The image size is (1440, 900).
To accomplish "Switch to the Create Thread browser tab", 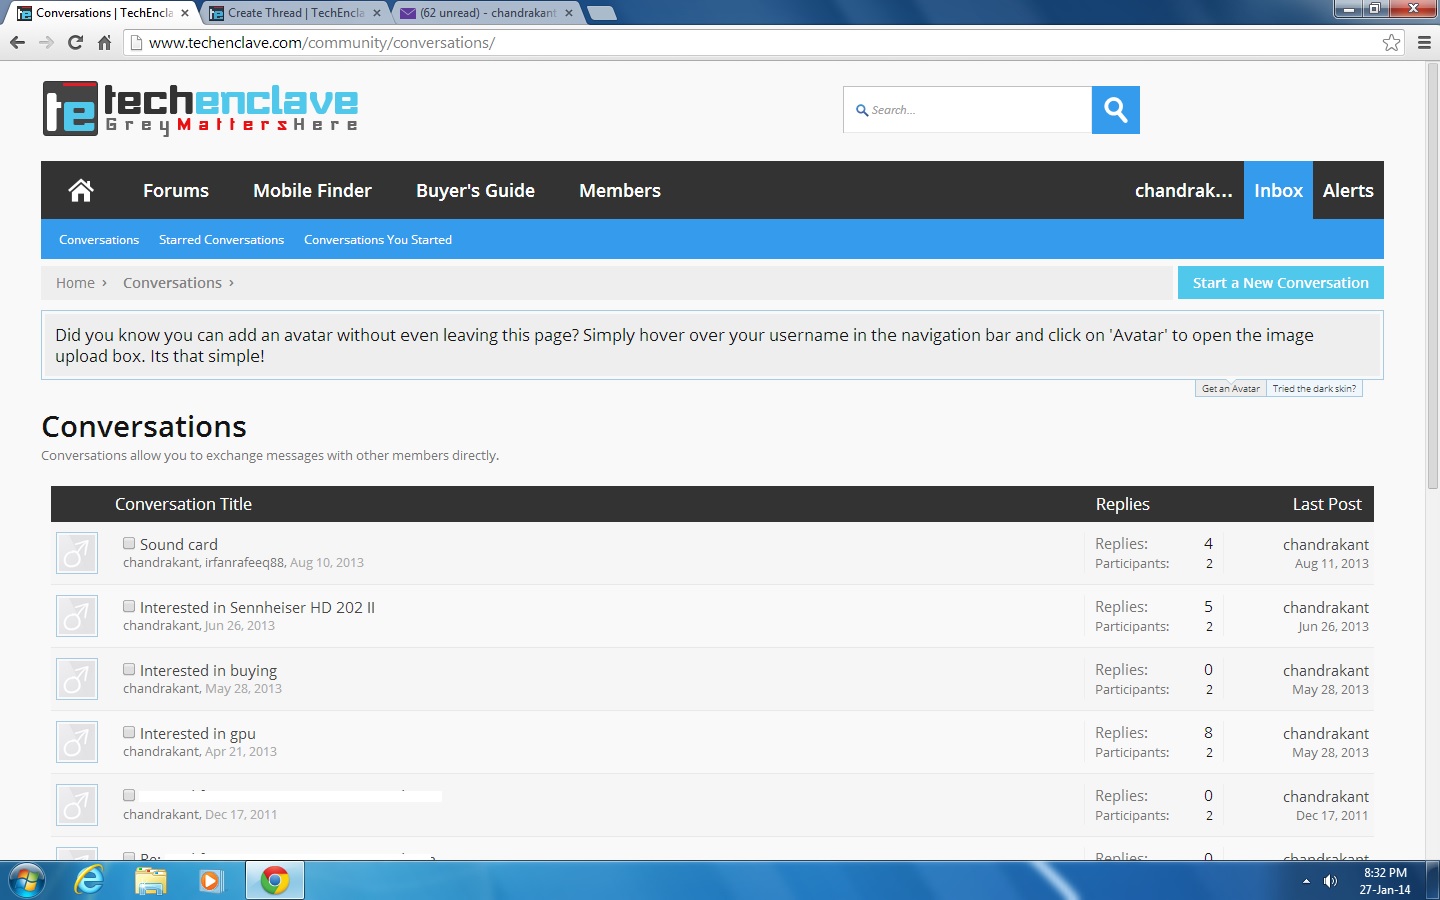I will point(295,13).
